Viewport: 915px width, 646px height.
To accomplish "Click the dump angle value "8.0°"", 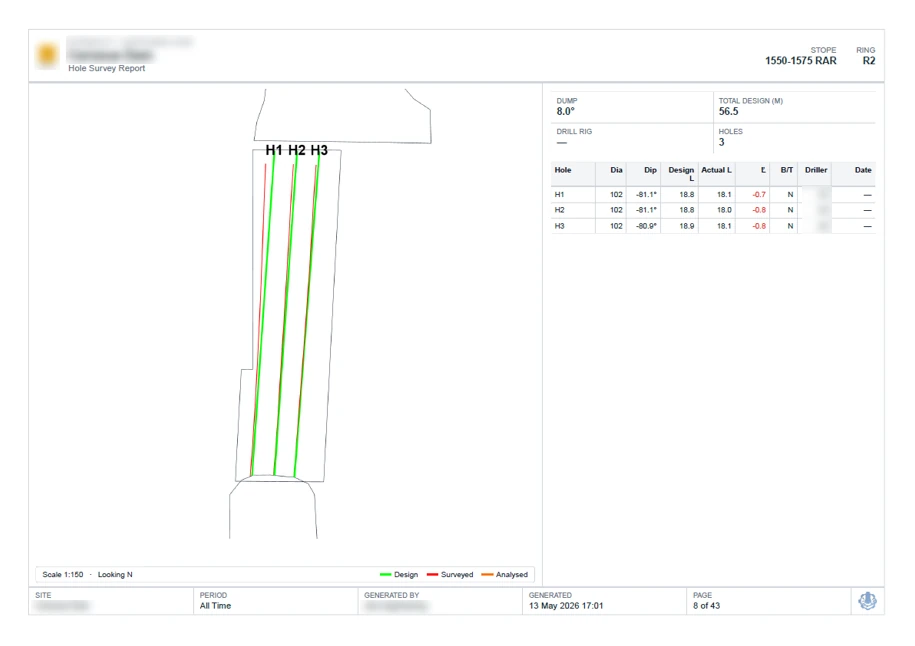I will (565, 111).
